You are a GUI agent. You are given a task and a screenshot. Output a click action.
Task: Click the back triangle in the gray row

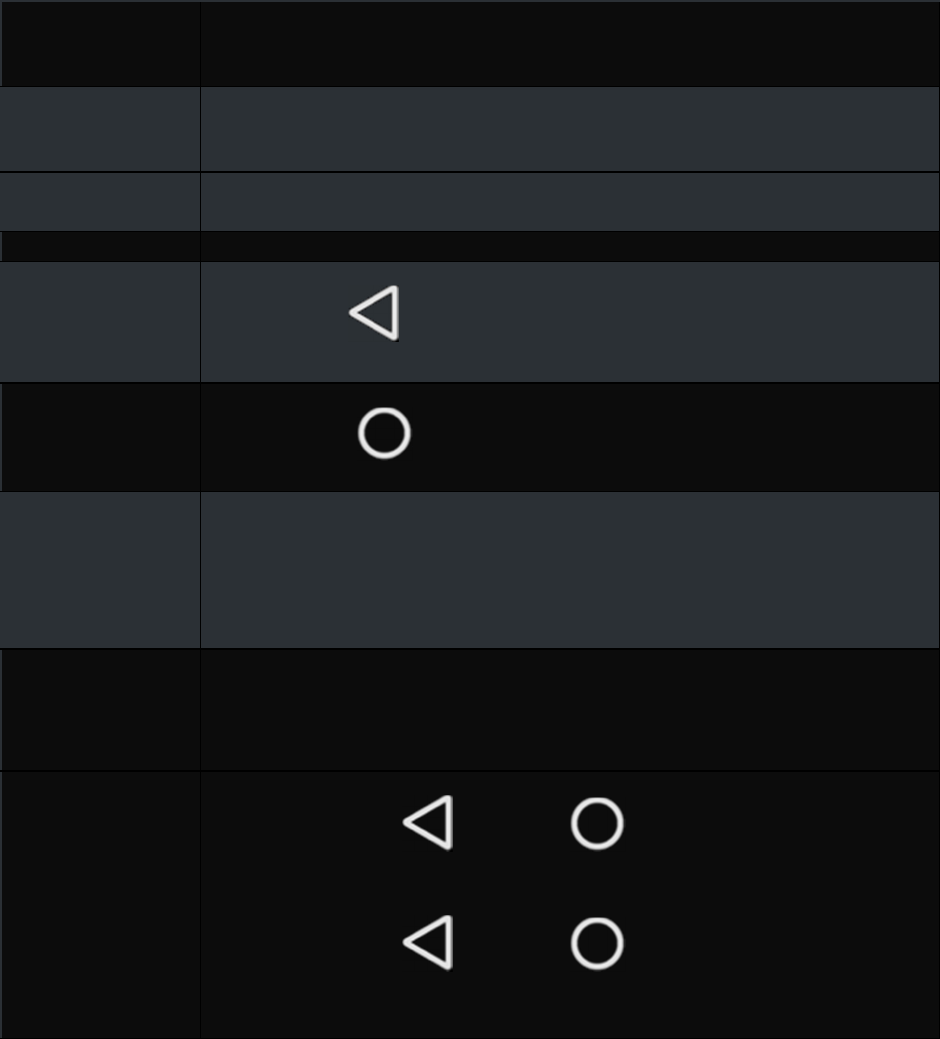(x=375, y=313)
